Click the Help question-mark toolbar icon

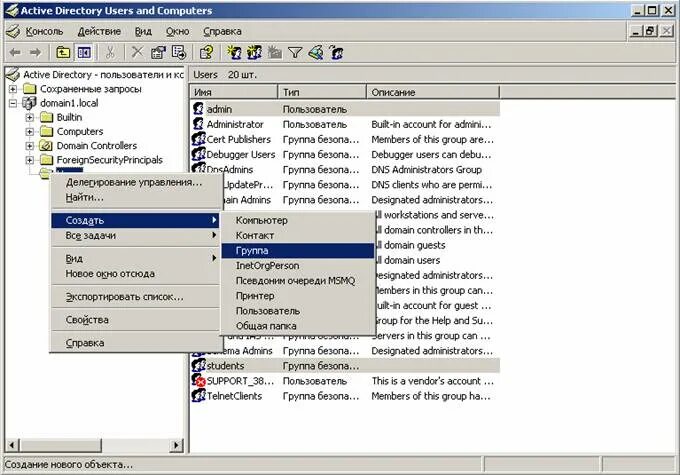(206, 53)
